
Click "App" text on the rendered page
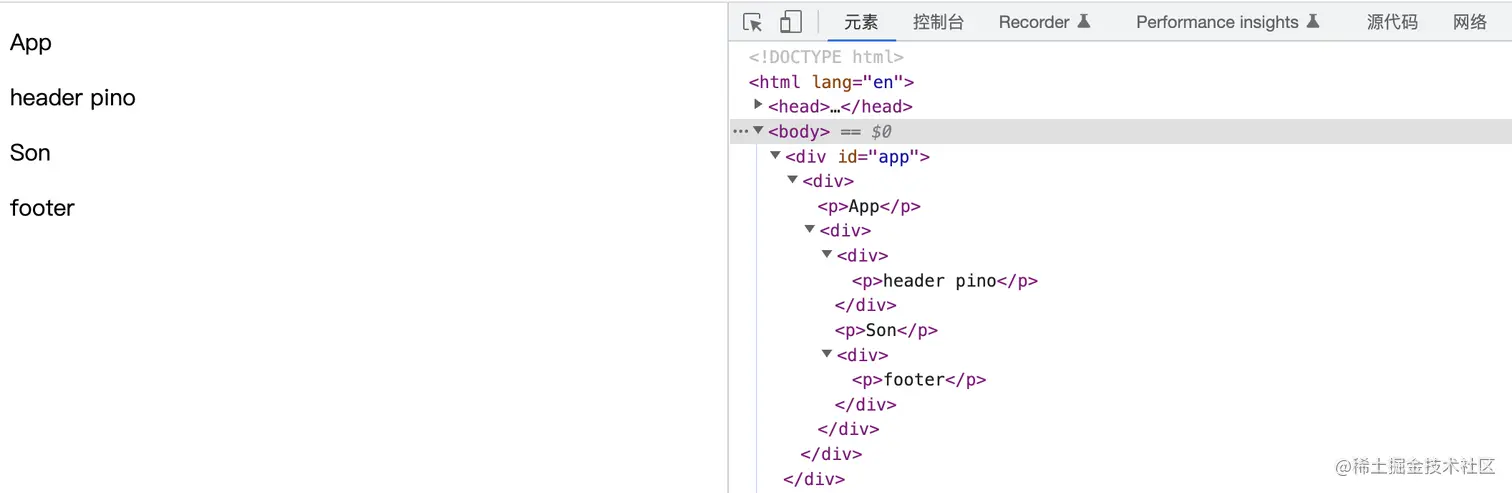tap(30, 43)
